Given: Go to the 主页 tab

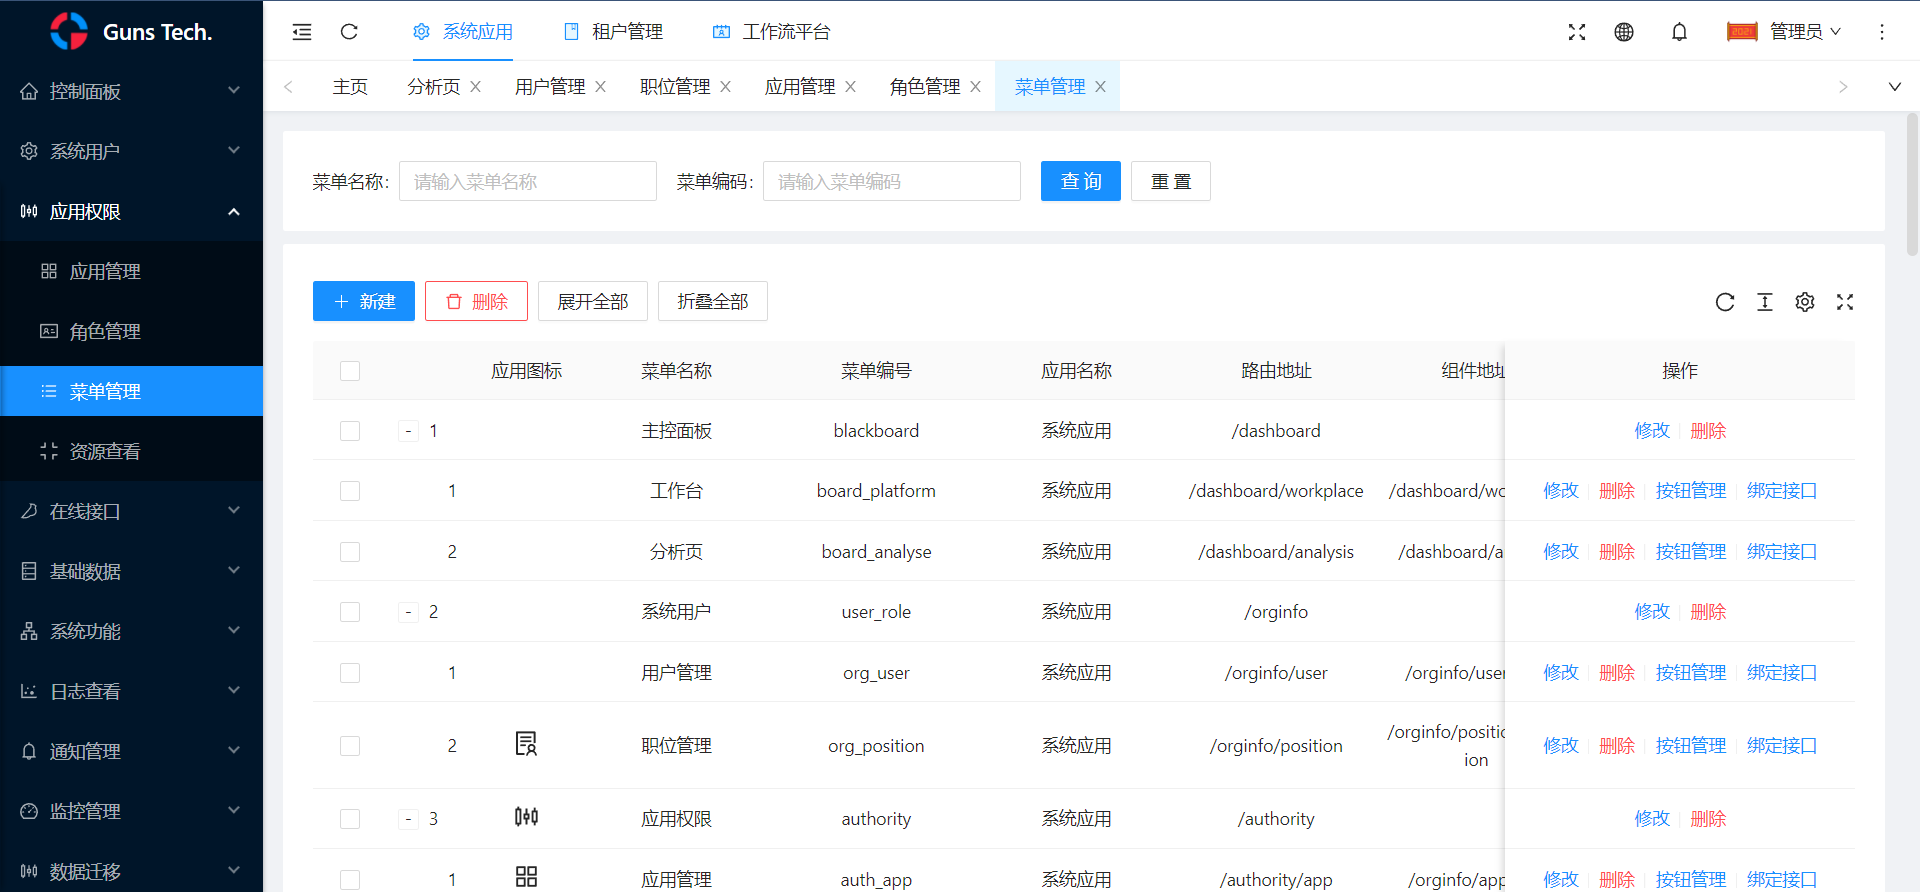Looking at the screenshot, I should click(x=350, y=87).
